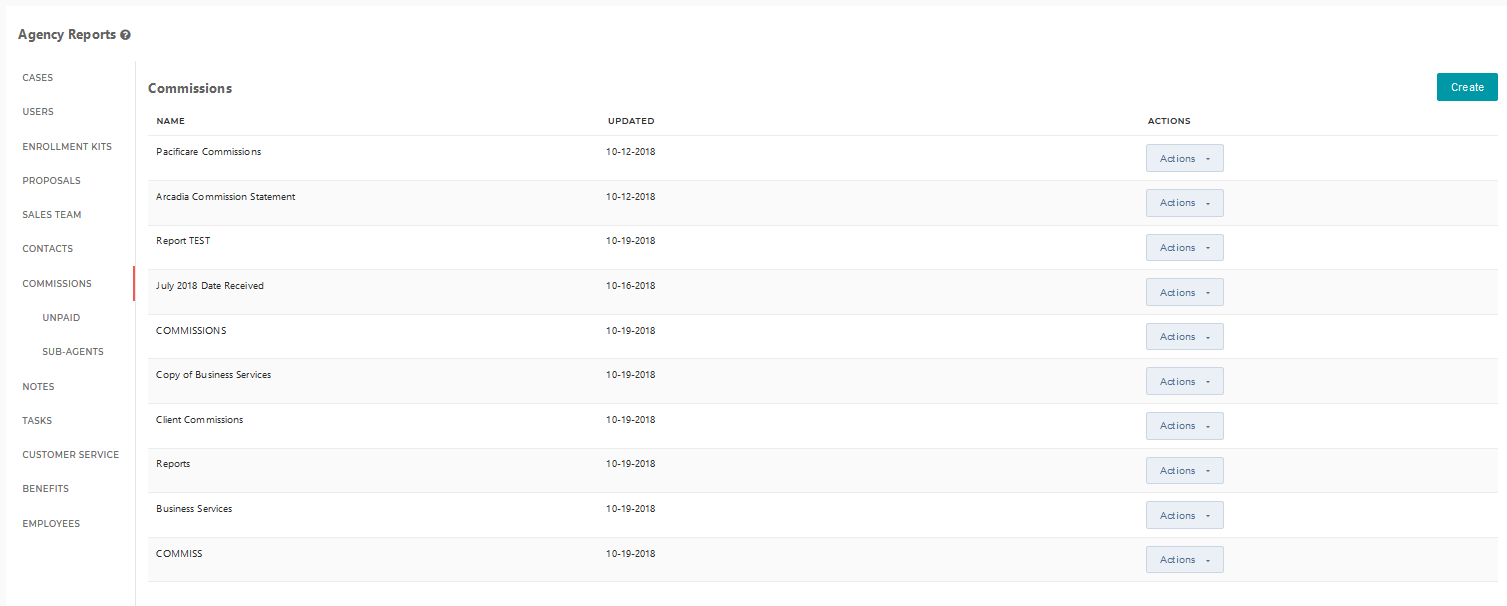Select Copy of Business Services name
This screenshot has width=1507, height=606.
(214, 375)
